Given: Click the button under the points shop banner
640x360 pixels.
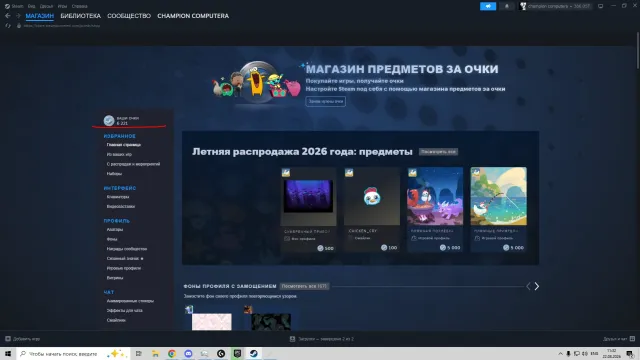Looking at the screenshot, I should coord(326,101).
